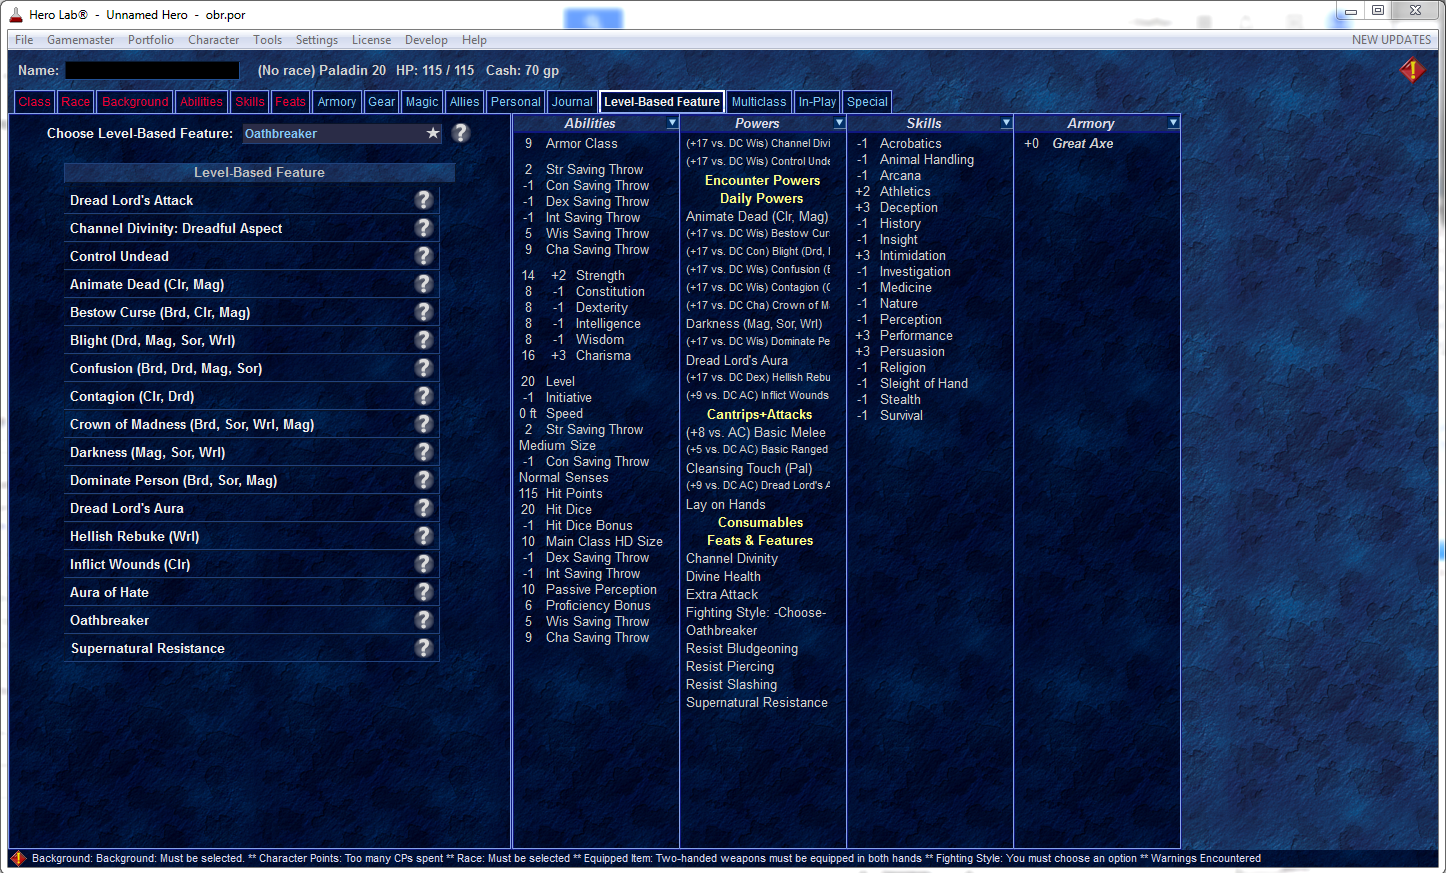Click Hero Lab application title icon
Screen dimensions: 1446x873
point(15,14)
